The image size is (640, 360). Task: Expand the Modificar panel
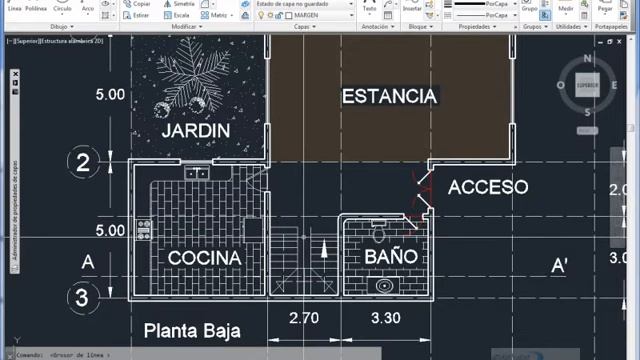click(x=187, y=27)
